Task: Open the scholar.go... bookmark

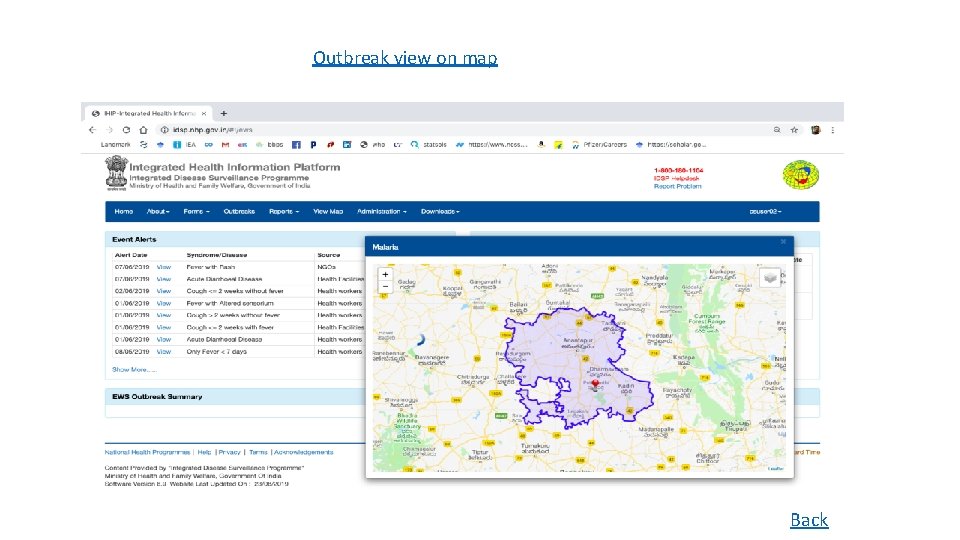Action: pos(671,145)
